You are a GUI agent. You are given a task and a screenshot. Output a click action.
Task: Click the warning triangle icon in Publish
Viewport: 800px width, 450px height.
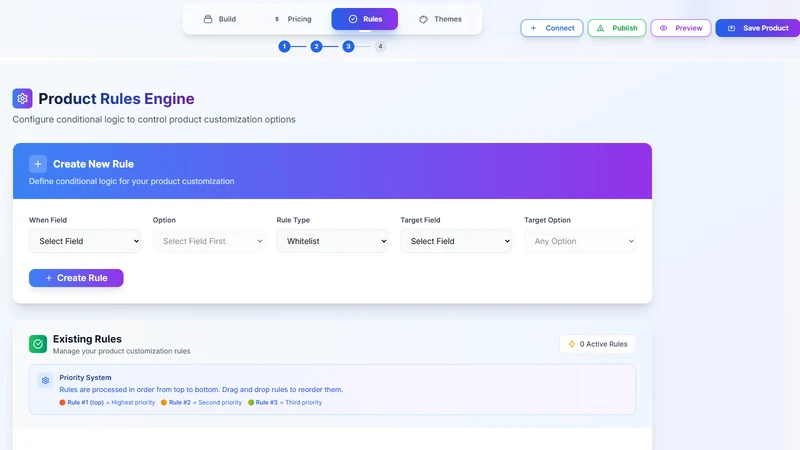(x=601, y=28)
